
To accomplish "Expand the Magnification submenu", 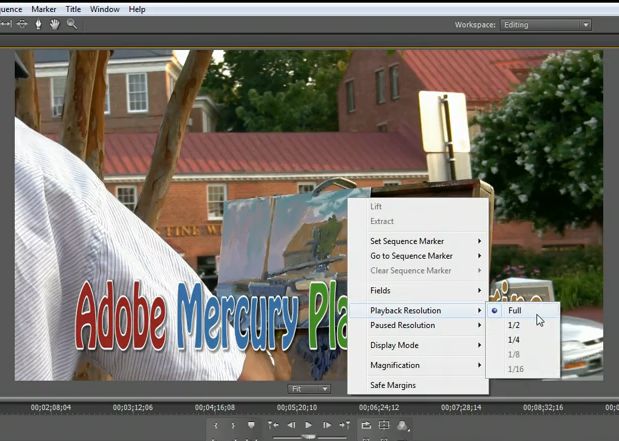I will coord(418,365).
